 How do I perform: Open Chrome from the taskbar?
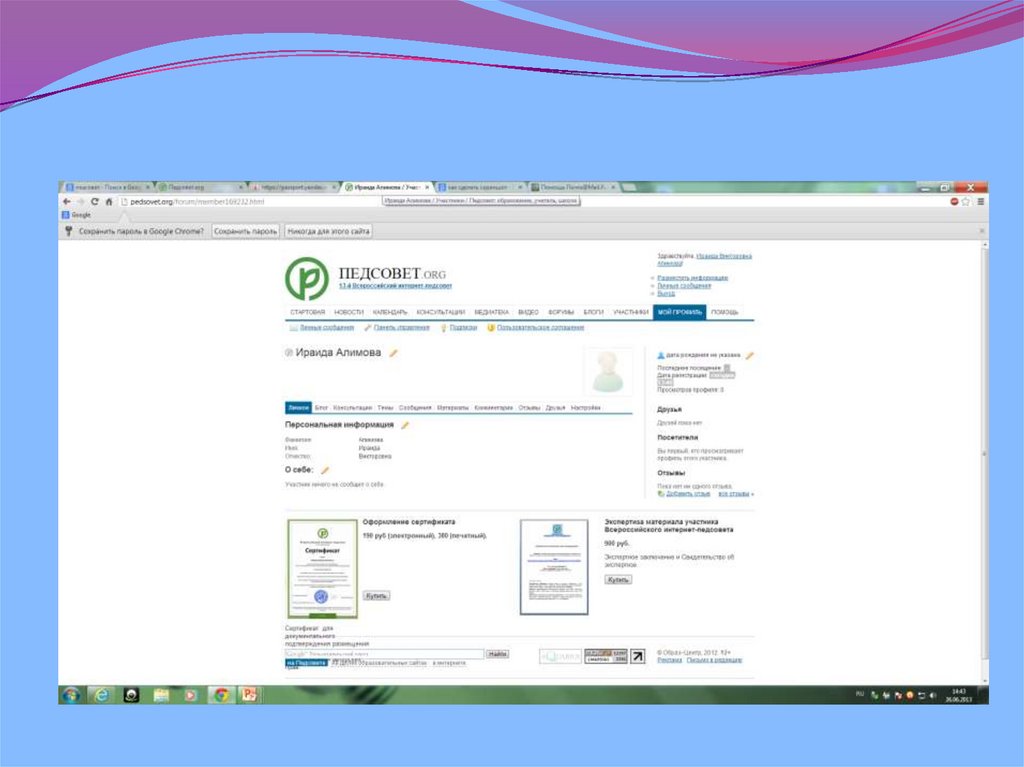[221, 695]
